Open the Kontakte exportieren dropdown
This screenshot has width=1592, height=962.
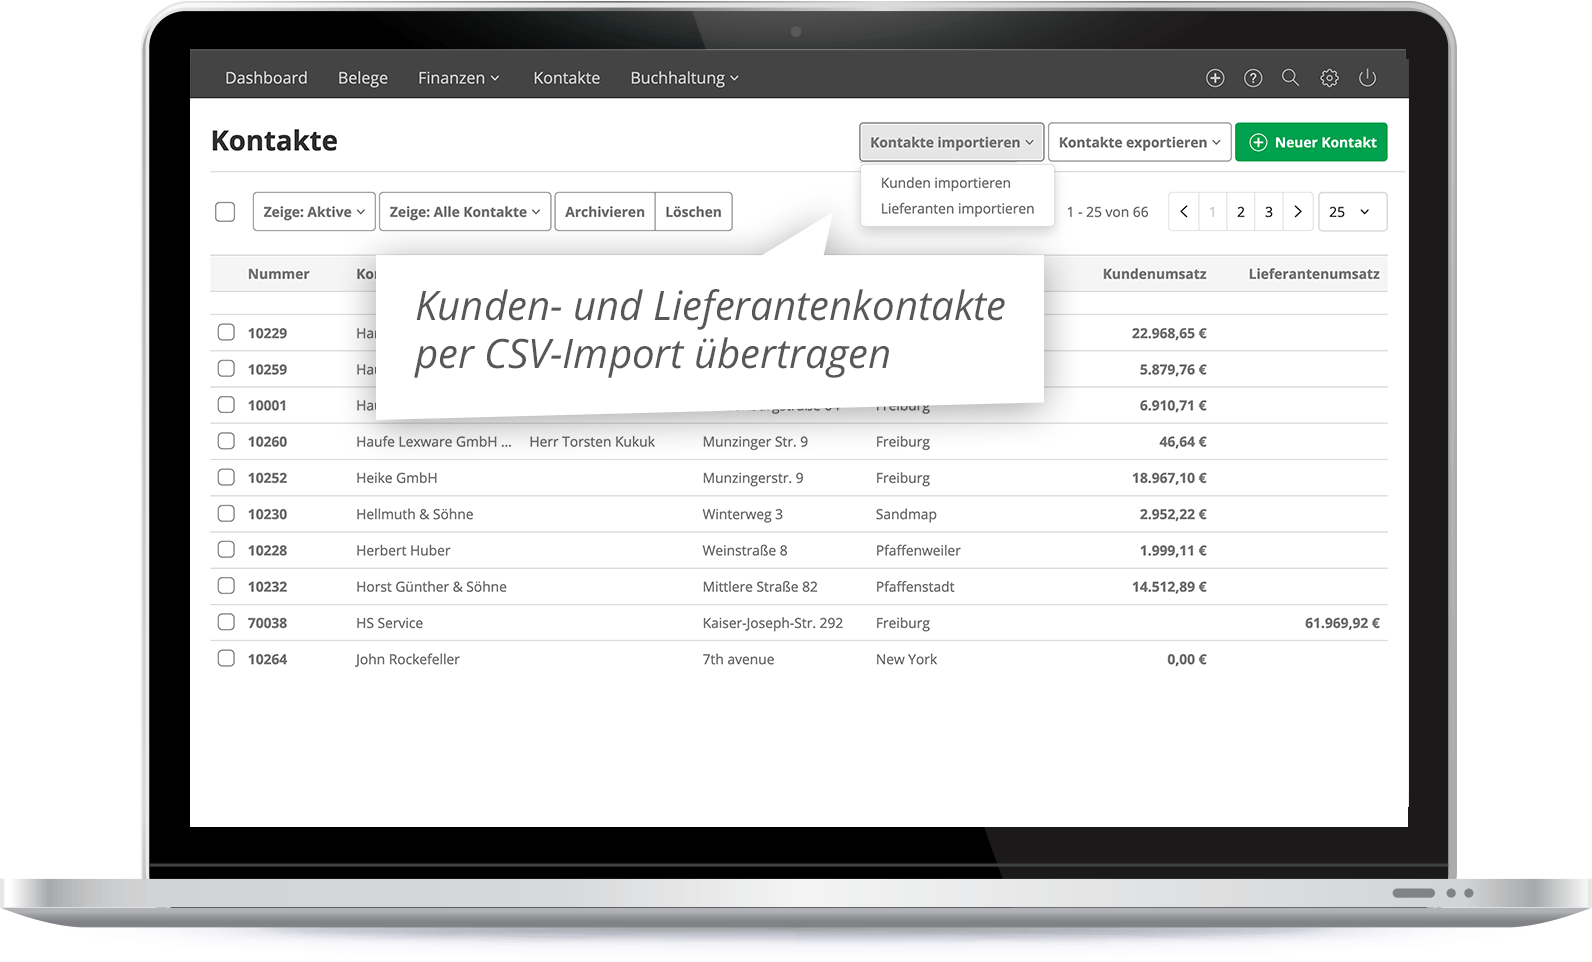click(1139, 142)
